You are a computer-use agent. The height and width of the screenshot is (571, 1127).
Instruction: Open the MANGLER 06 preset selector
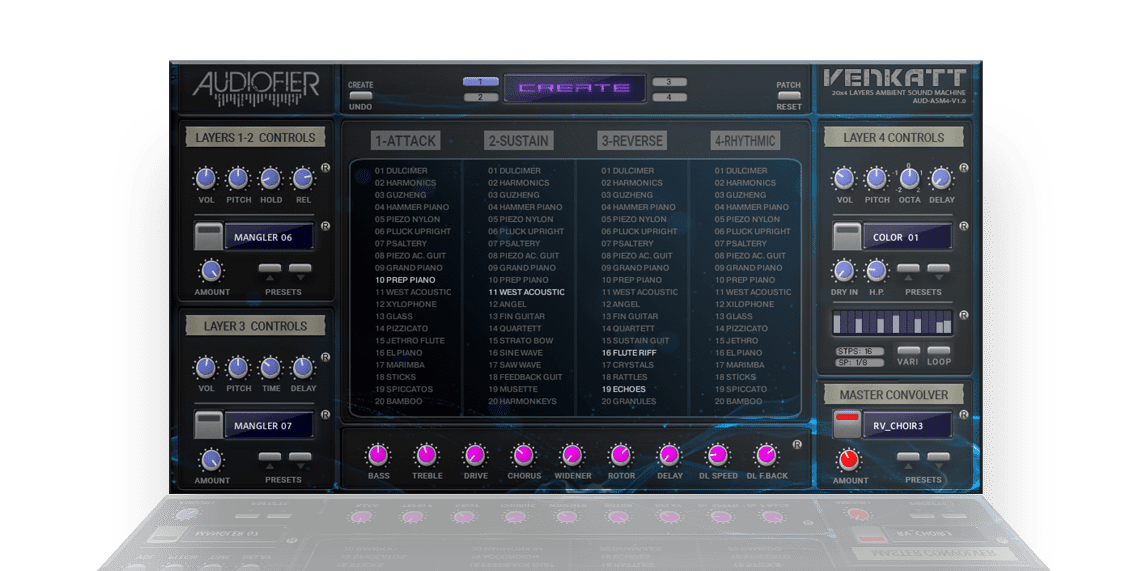[269, 237]
